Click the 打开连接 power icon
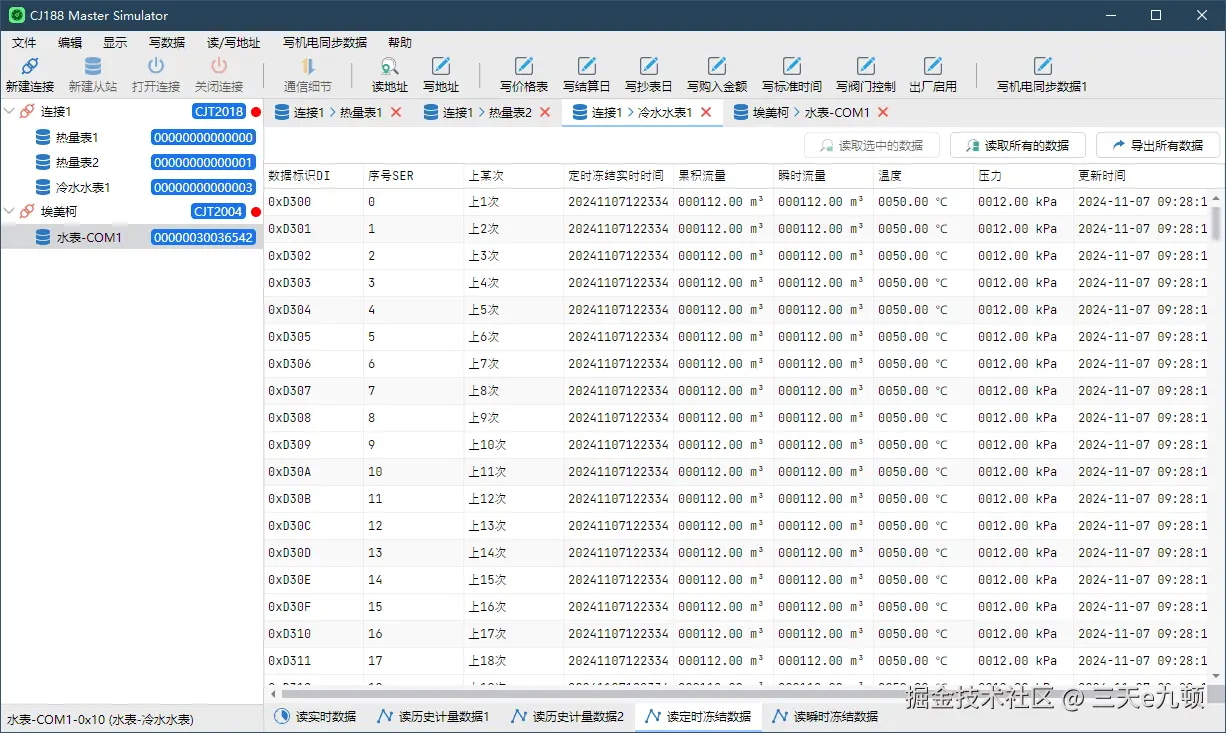This screenshot has width=1226, height=733. click(156, 67)
